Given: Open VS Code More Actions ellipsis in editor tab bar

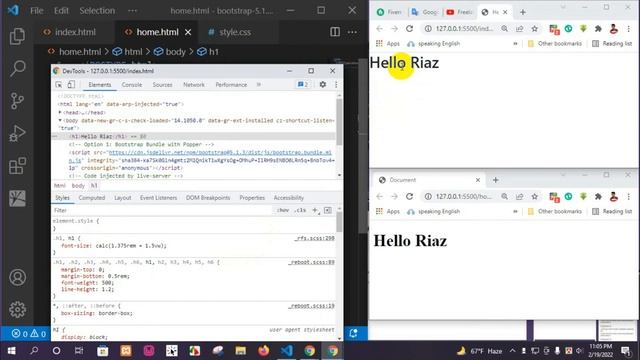Looking at the screenshot, I should 352,32.
